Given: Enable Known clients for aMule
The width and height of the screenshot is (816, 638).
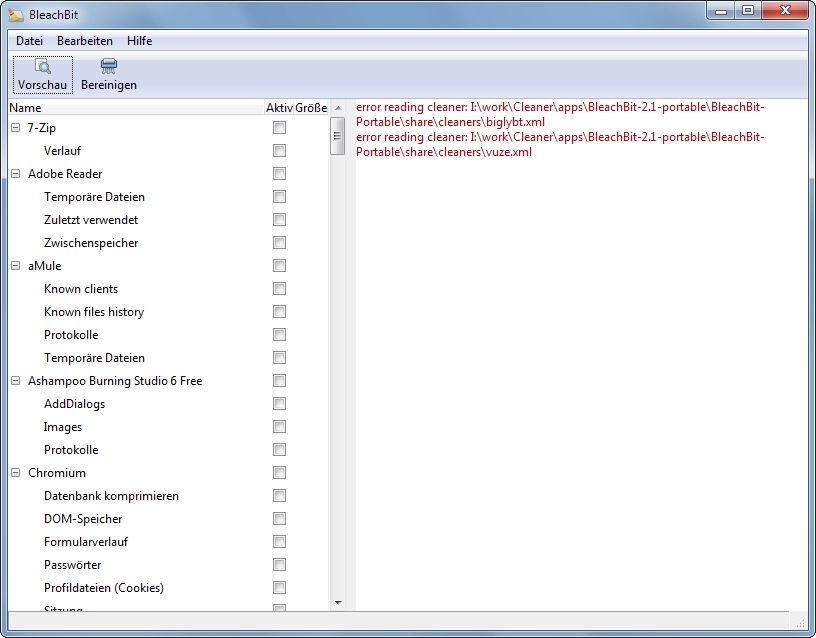Looking at the screenshot, I should click(x=279, y=289).
